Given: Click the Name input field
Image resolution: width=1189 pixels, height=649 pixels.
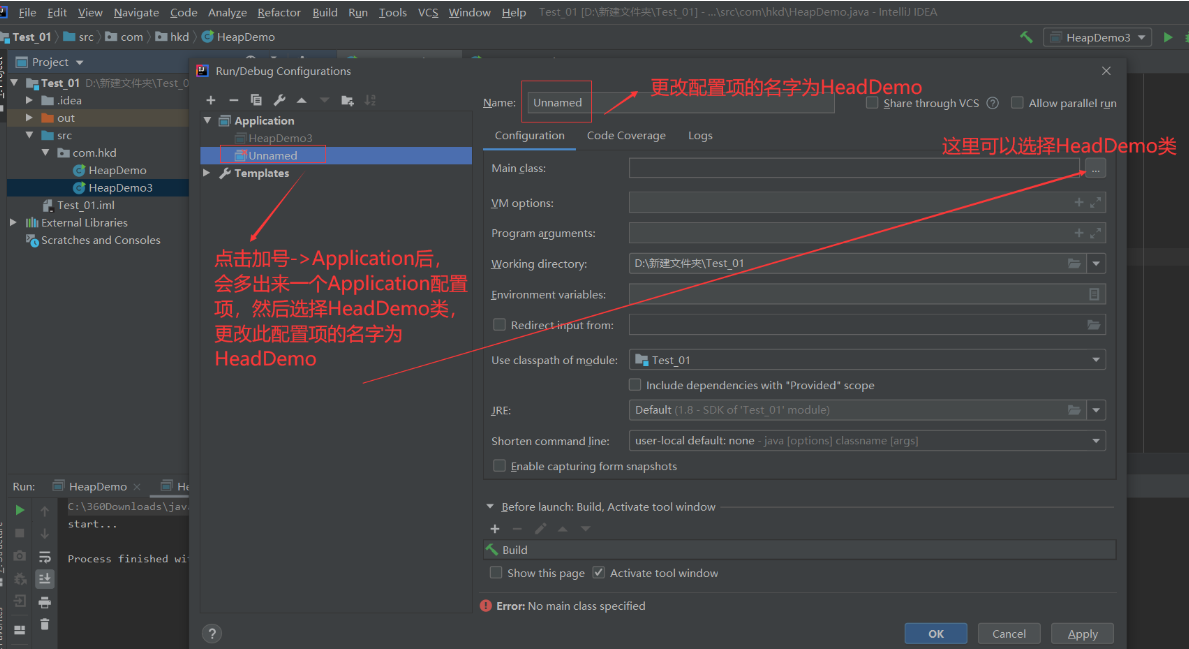Looking at the screenshot, I should tap(680, 102).
